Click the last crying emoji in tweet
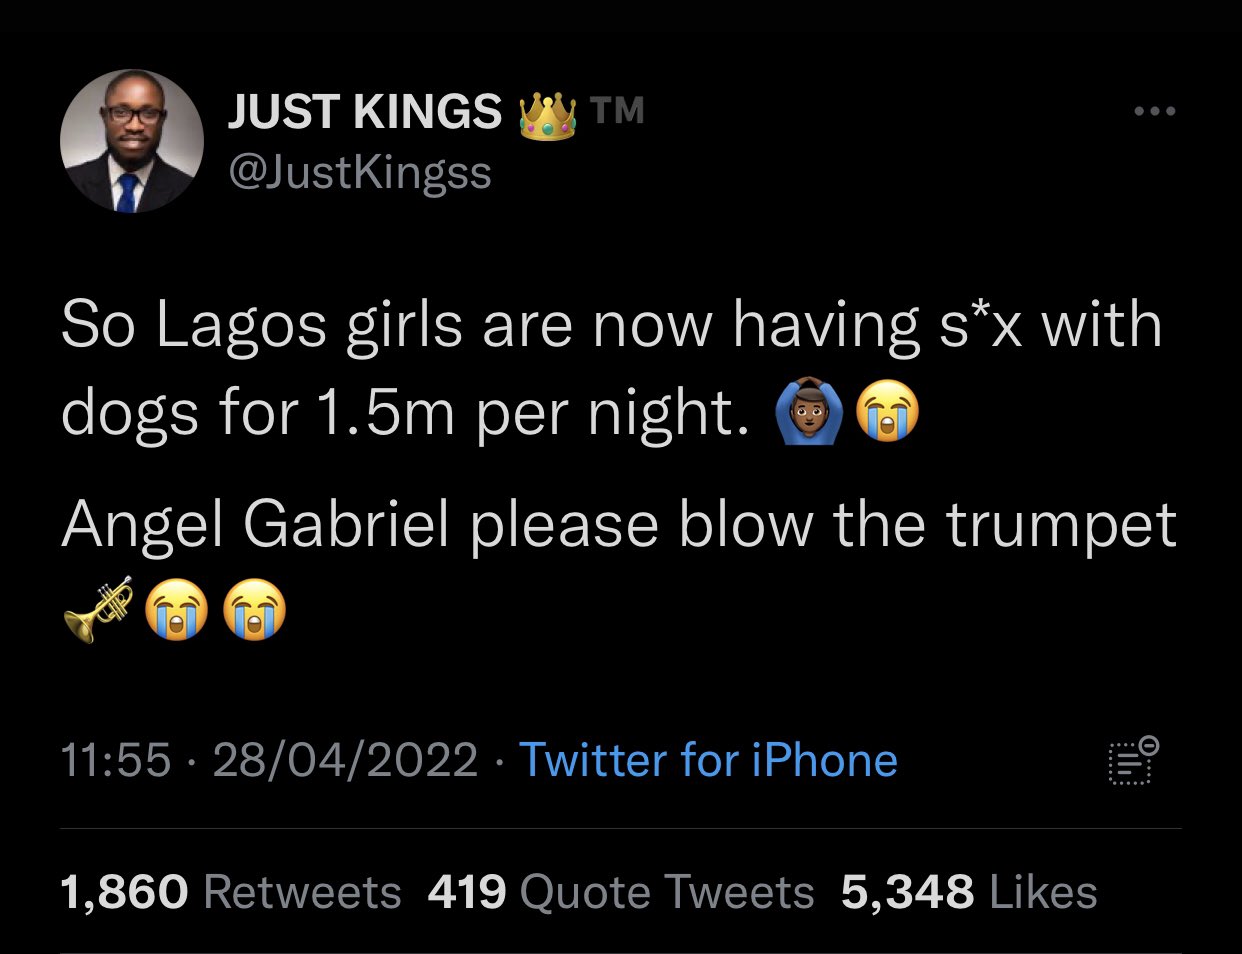 pos(254,611)
